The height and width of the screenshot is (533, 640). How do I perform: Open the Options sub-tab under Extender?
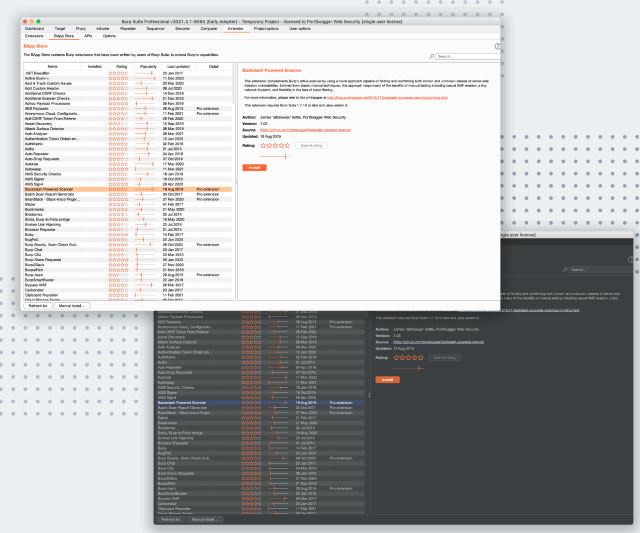(109, 36)
